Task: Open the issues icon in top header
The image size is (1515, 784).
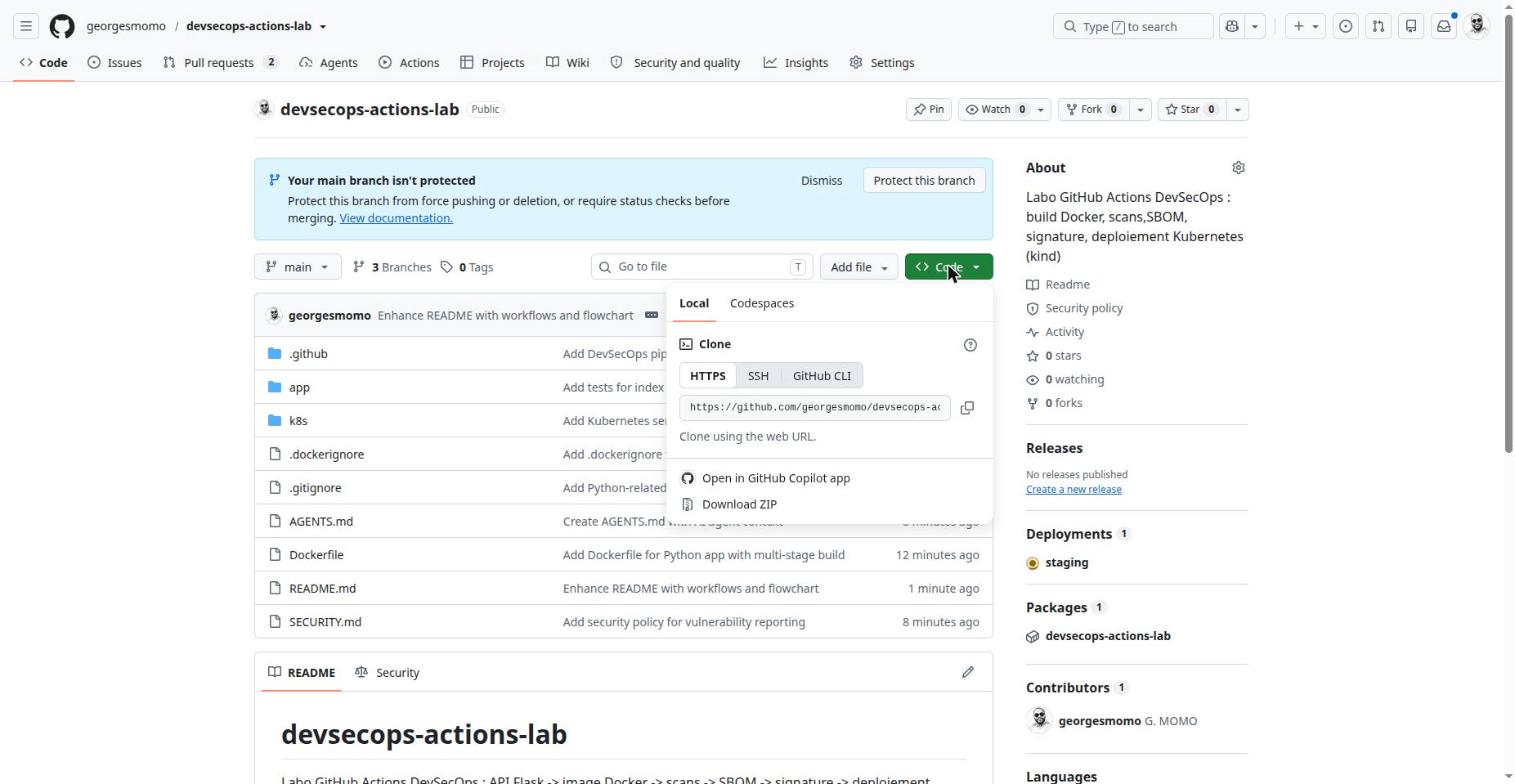Action: click(1346, 26)
